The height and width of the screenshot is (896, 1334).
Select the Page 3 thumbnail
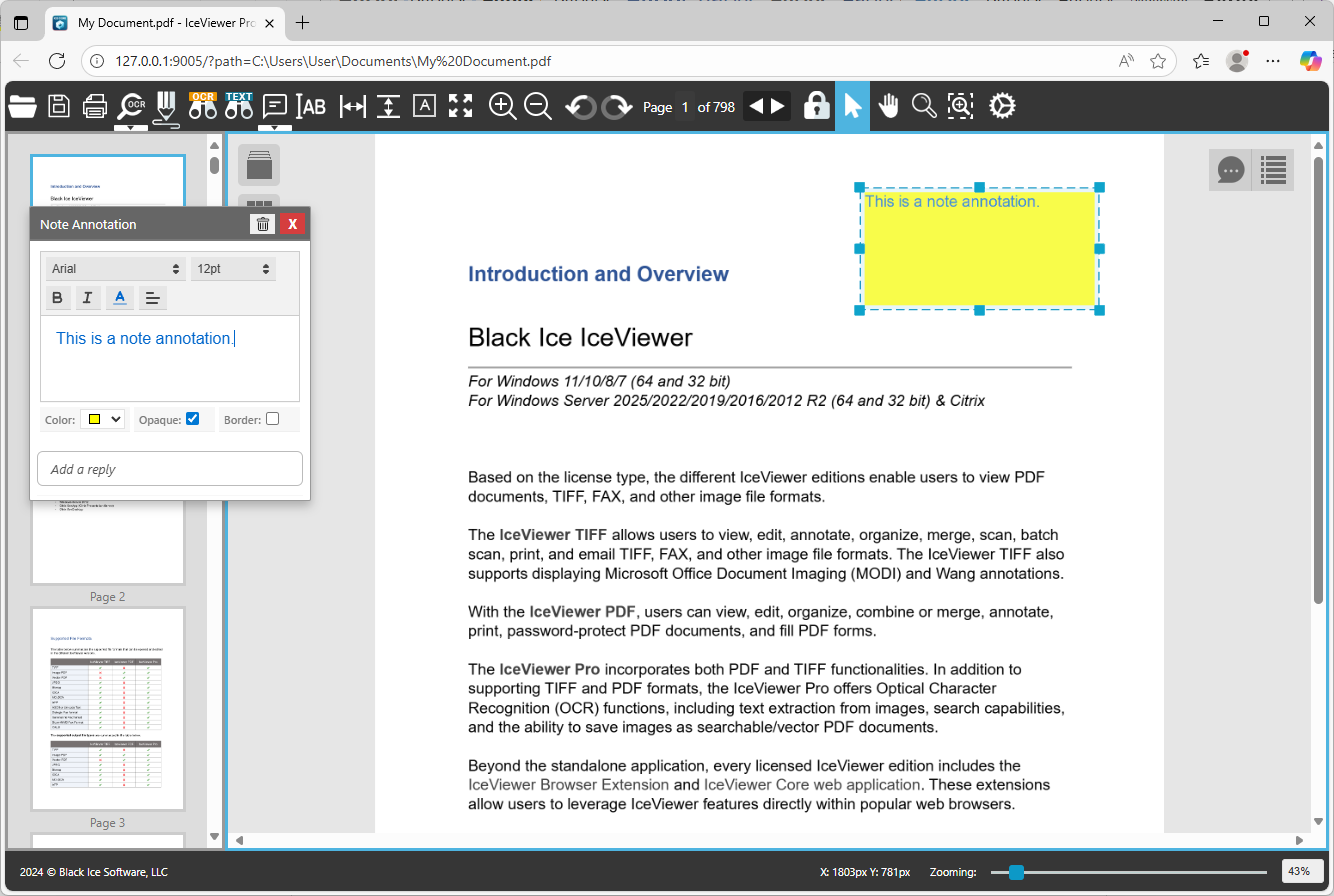[x=108, y=708]
